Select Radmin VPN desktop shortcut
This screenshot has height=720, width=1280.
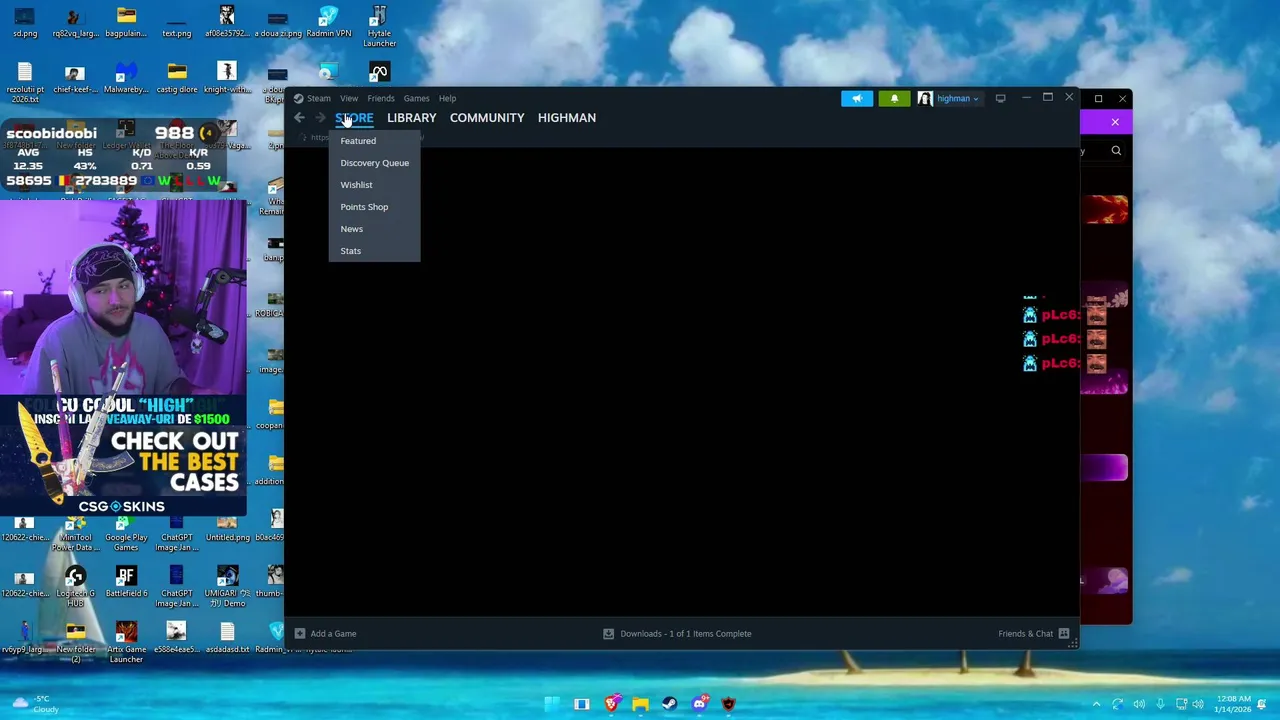point(329,22)
